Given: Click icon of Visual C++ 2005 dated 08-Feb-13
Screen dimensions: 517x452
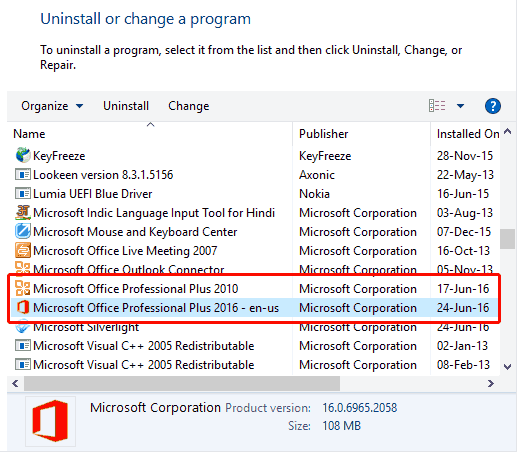Looking at the screenshot, I should click(x=23, y=364).
